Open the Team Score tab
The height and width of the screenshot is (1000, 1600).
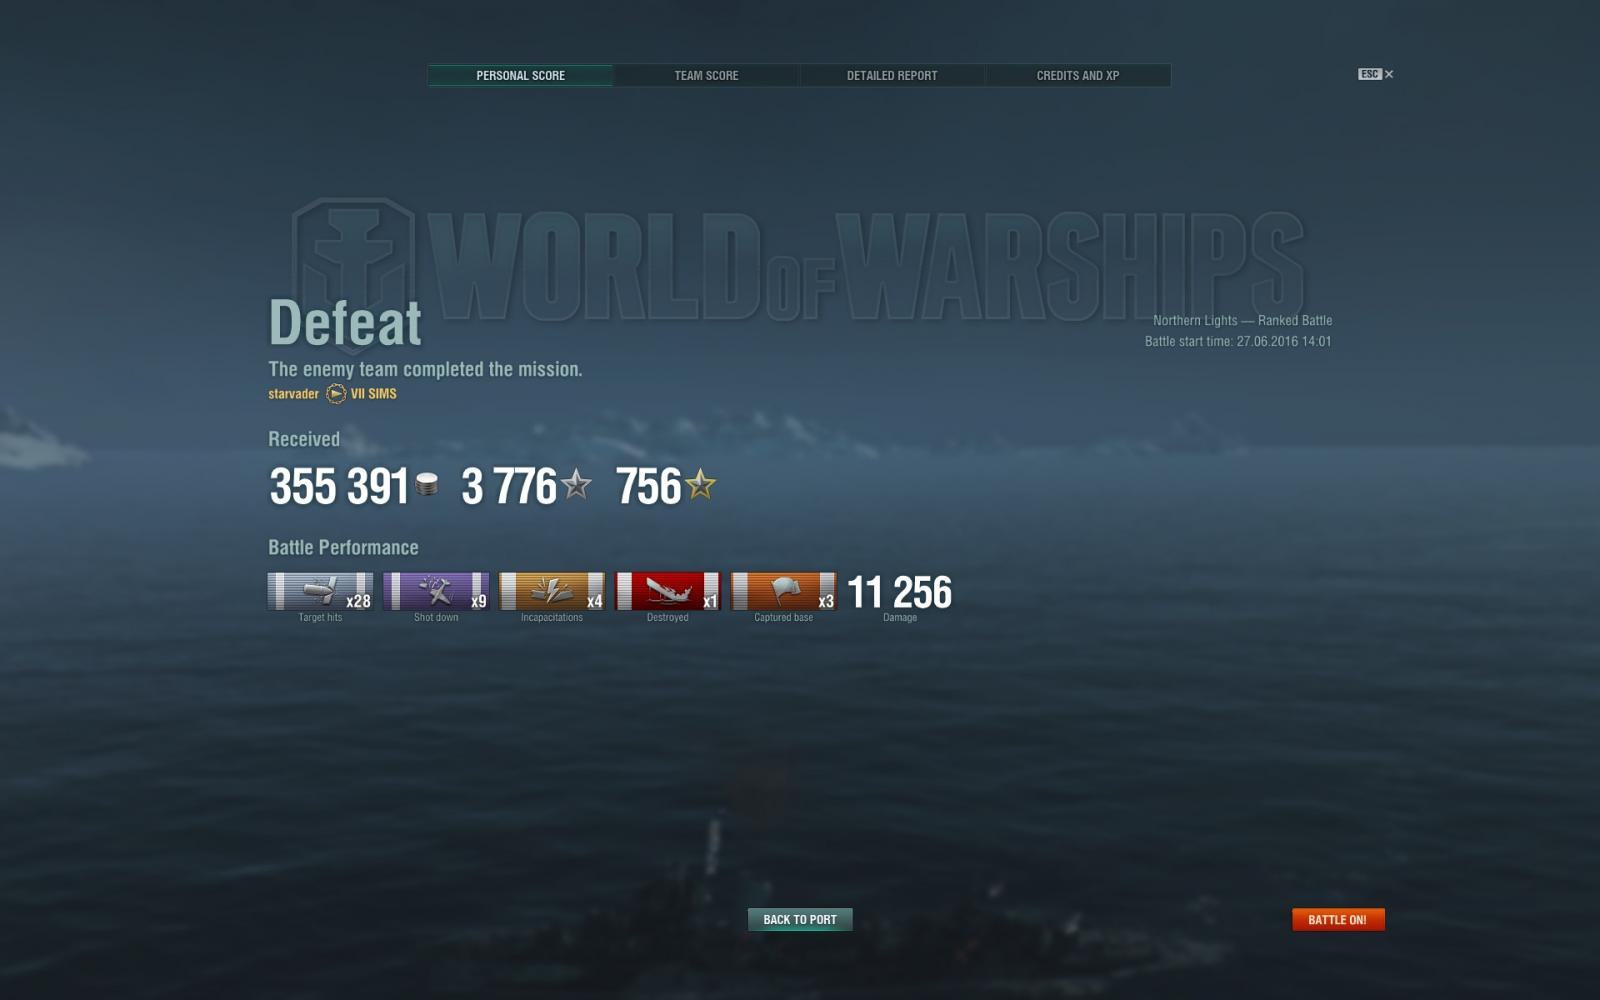click(706, 75)
